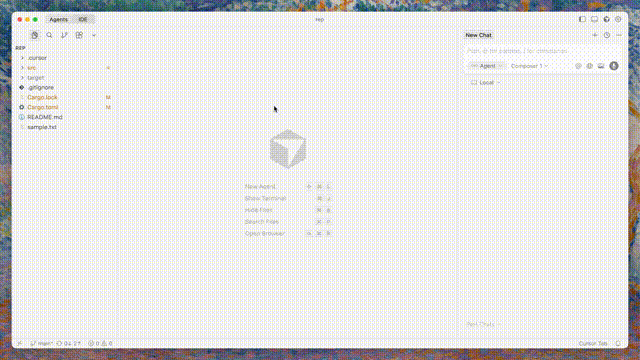The image size is (640, 360).
Task: Open the settings gear icon in title bar
Action: click(x=618, y=19)
